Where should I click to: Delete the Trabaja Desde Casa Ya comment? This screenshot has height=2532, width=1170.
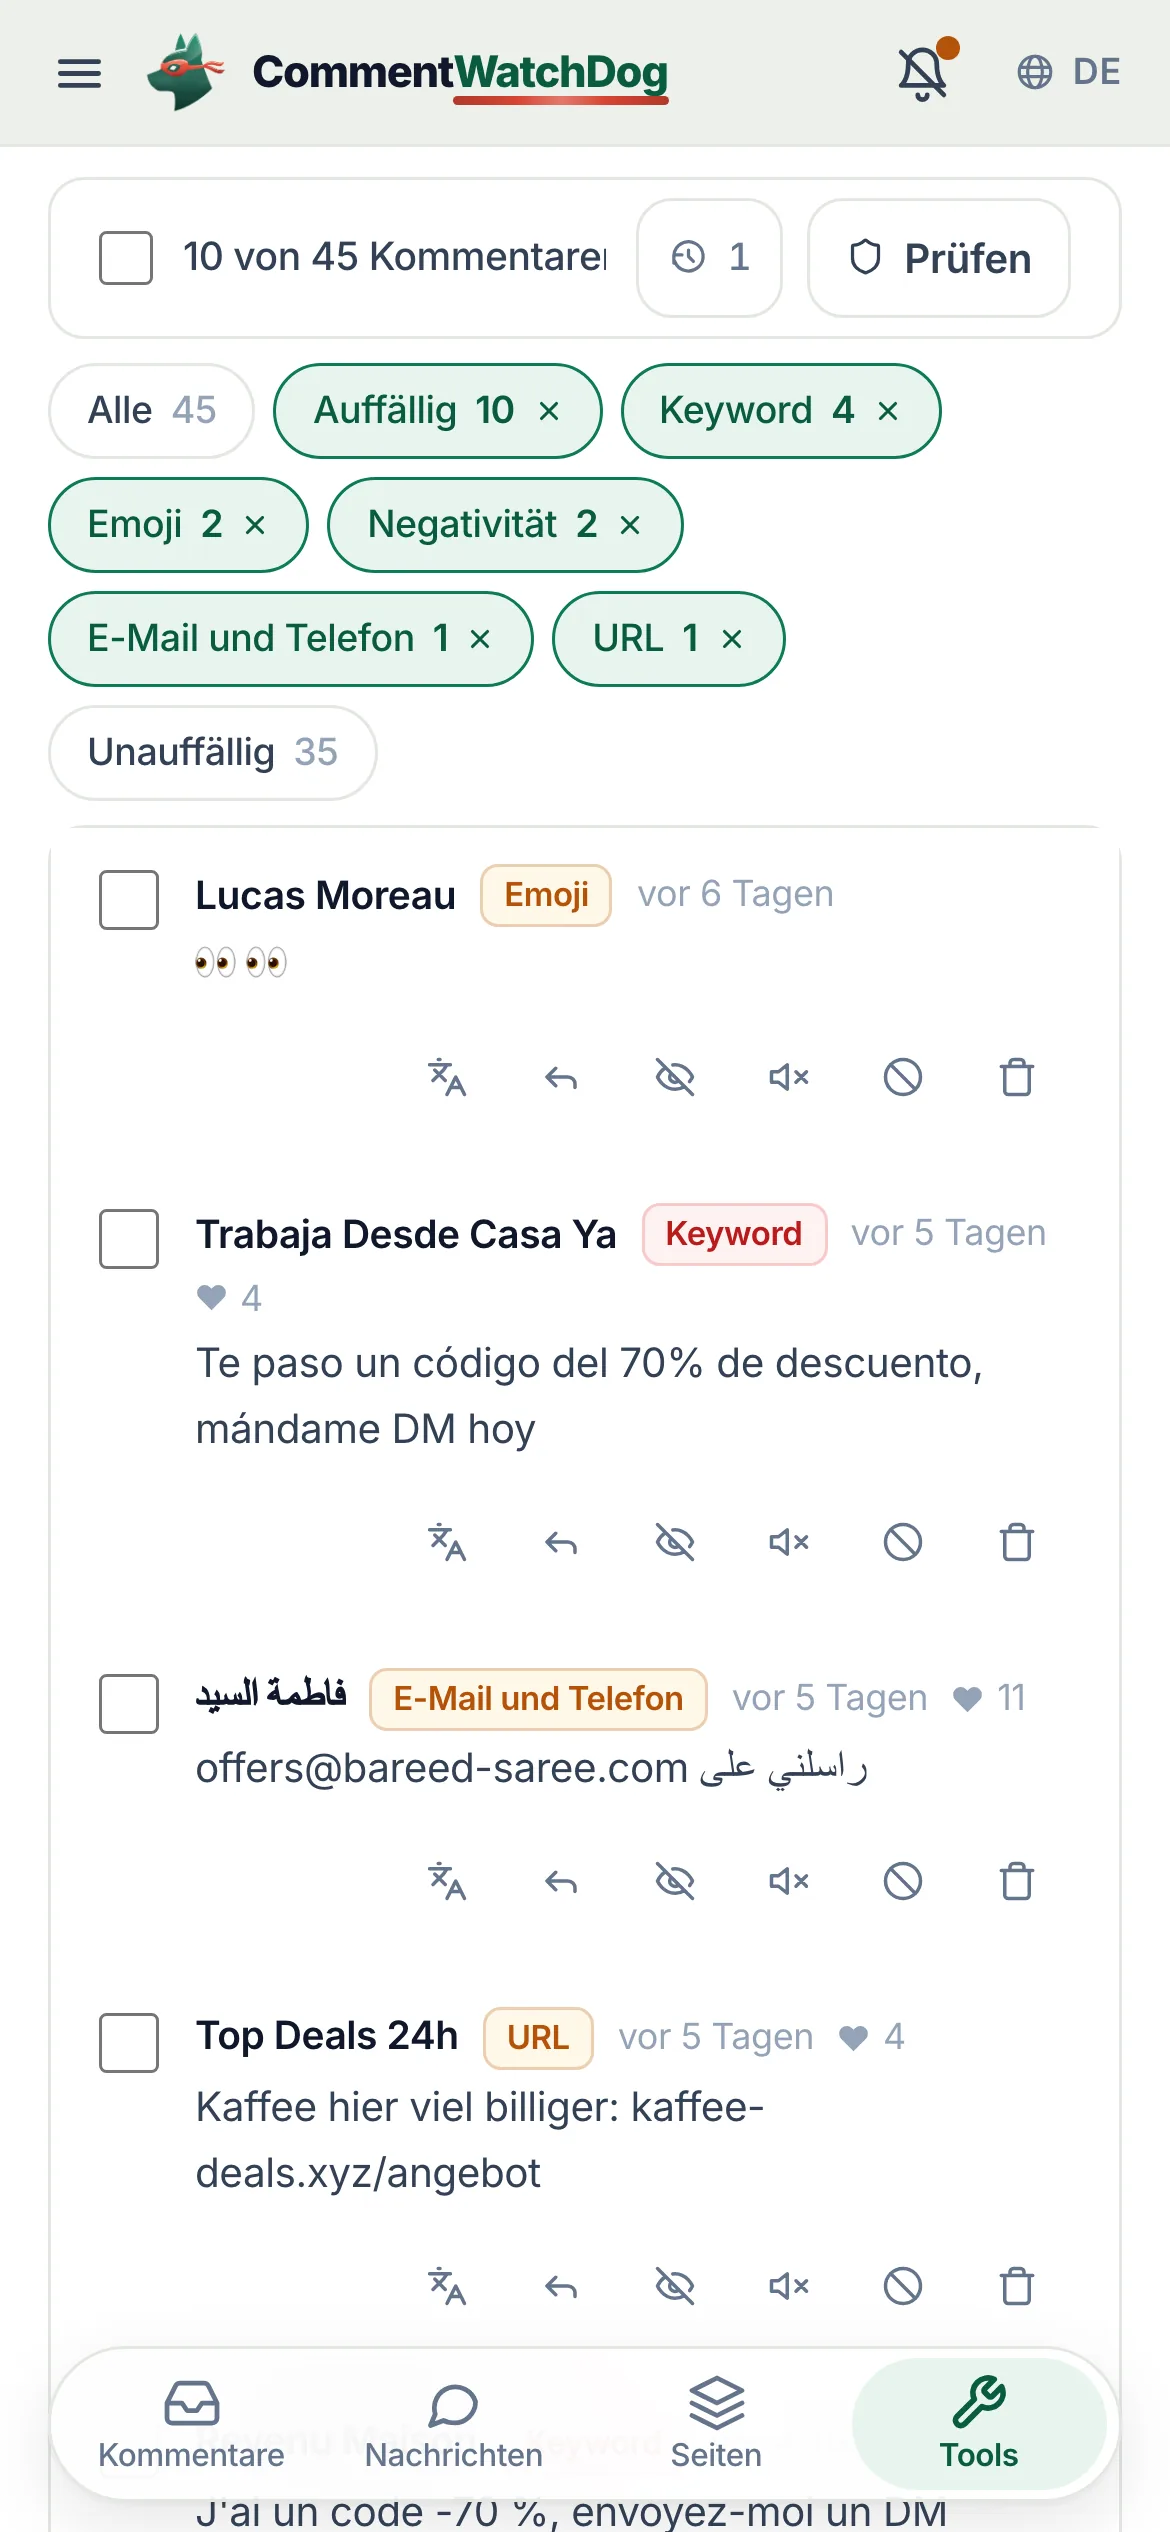[x=1017, y=1542]
